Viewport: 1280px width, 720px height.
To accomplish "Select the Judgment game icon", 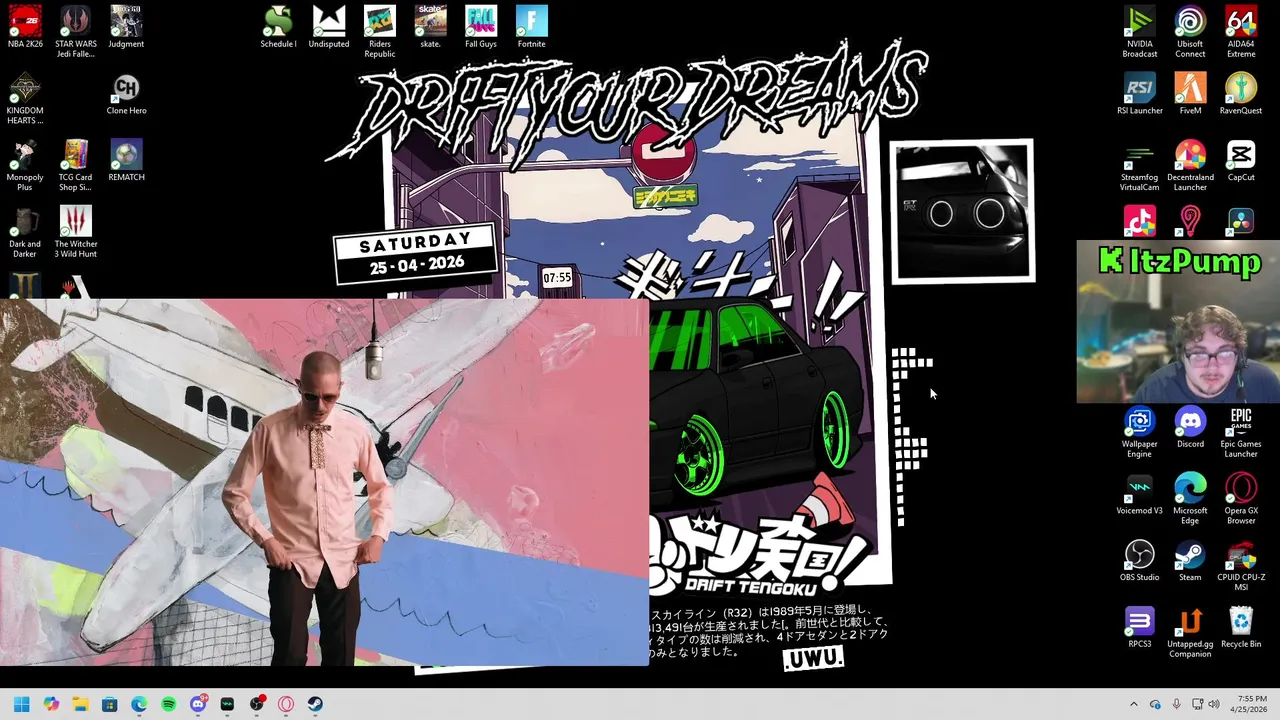I will (126, 27).
